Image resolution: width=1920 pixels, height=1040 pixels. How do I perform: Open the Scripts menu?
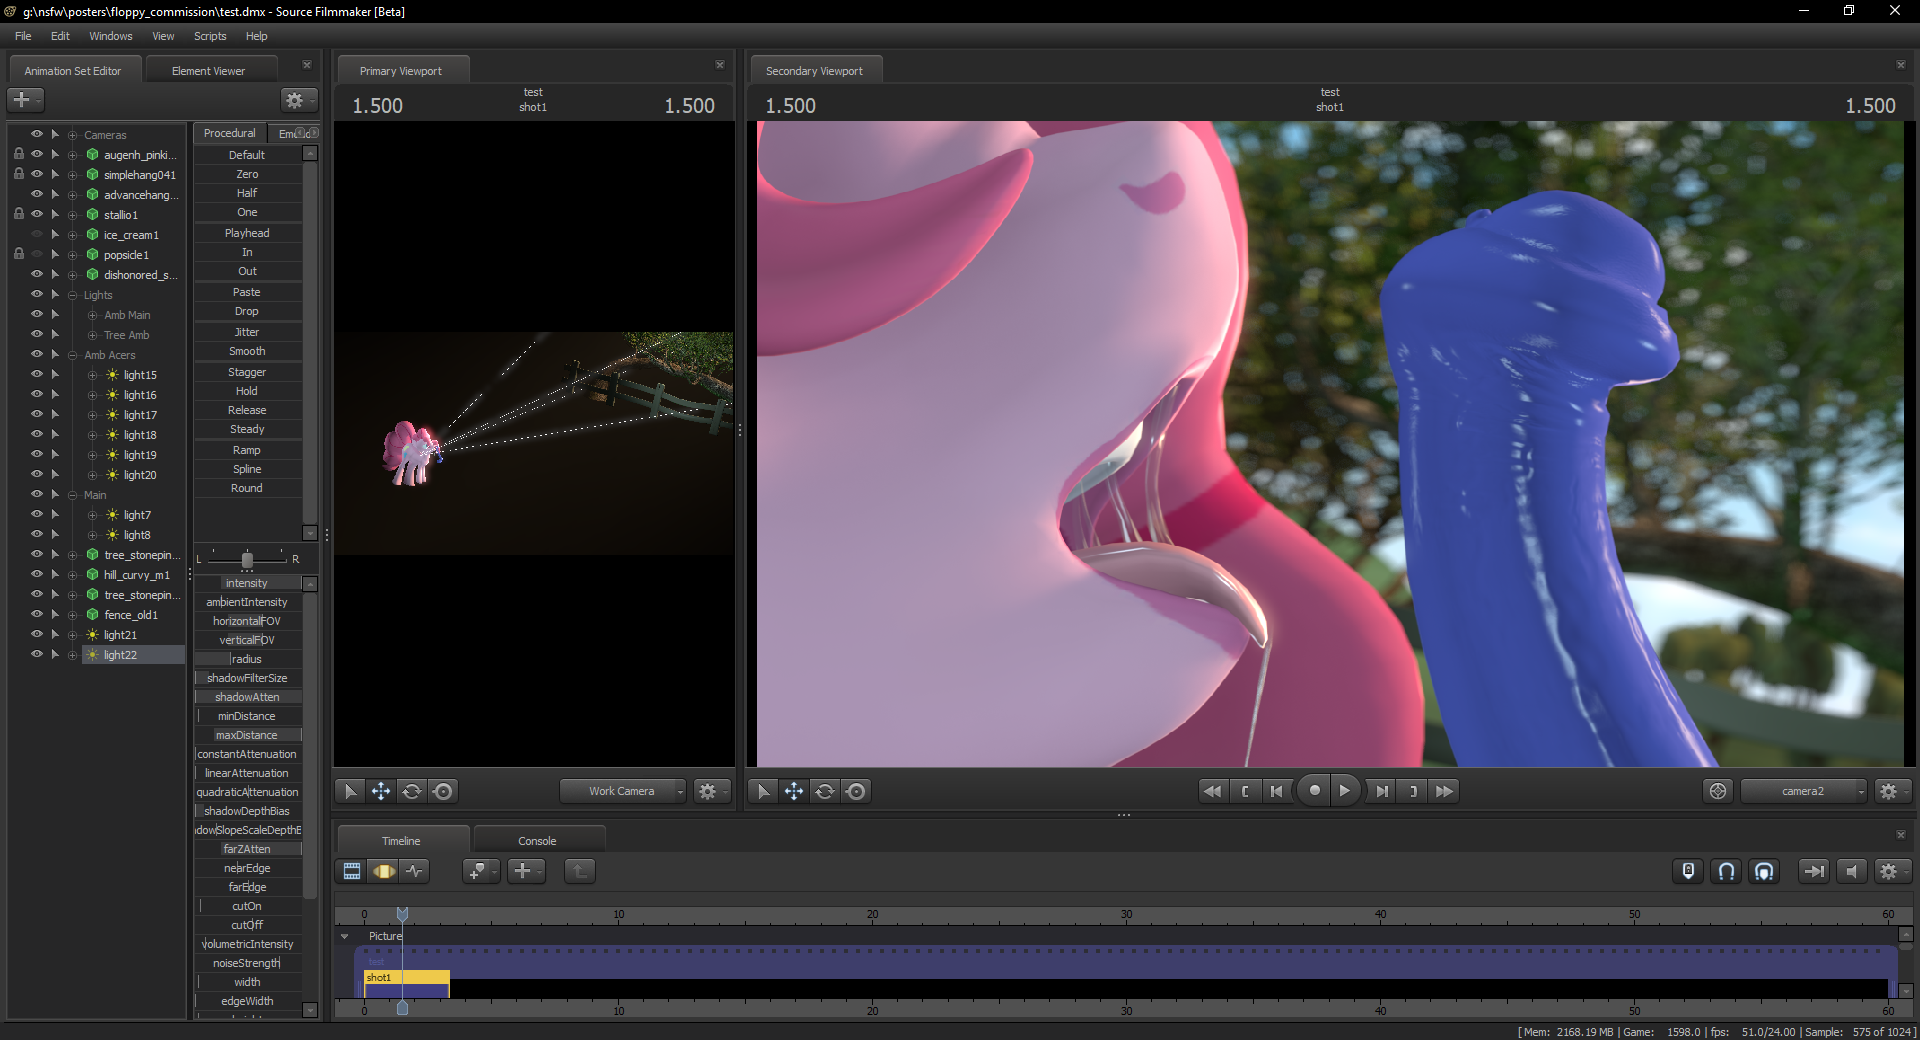210,36
